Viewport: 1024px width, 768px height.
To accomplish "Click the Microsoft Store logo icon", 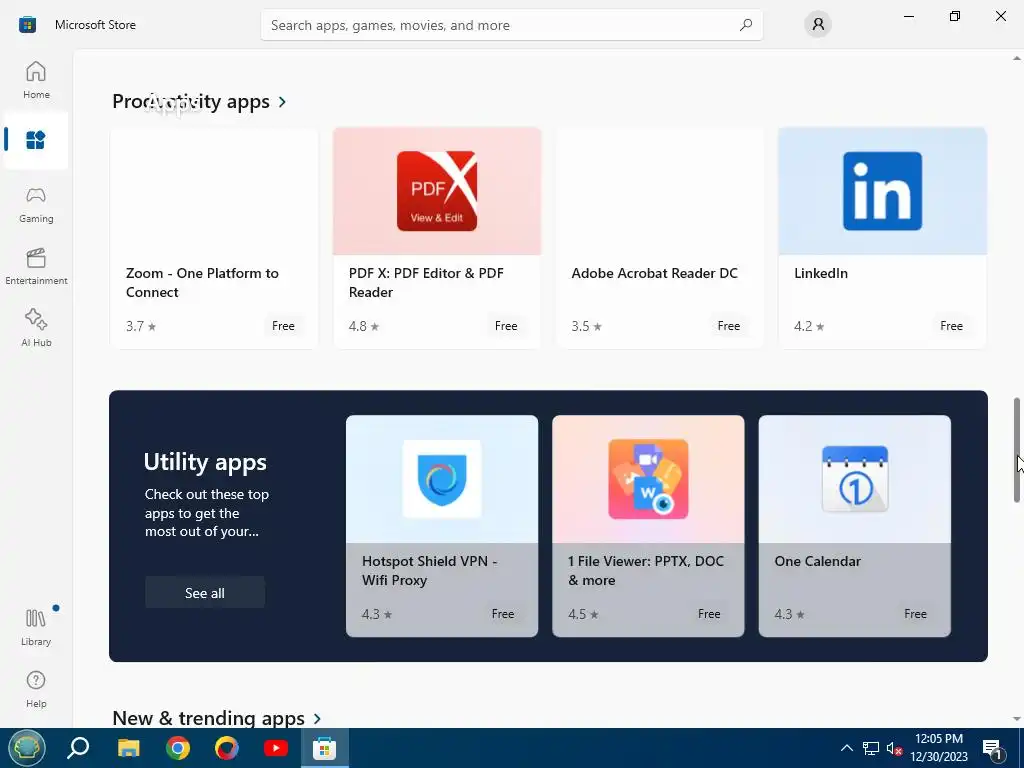I will click(x=27, y=25).
